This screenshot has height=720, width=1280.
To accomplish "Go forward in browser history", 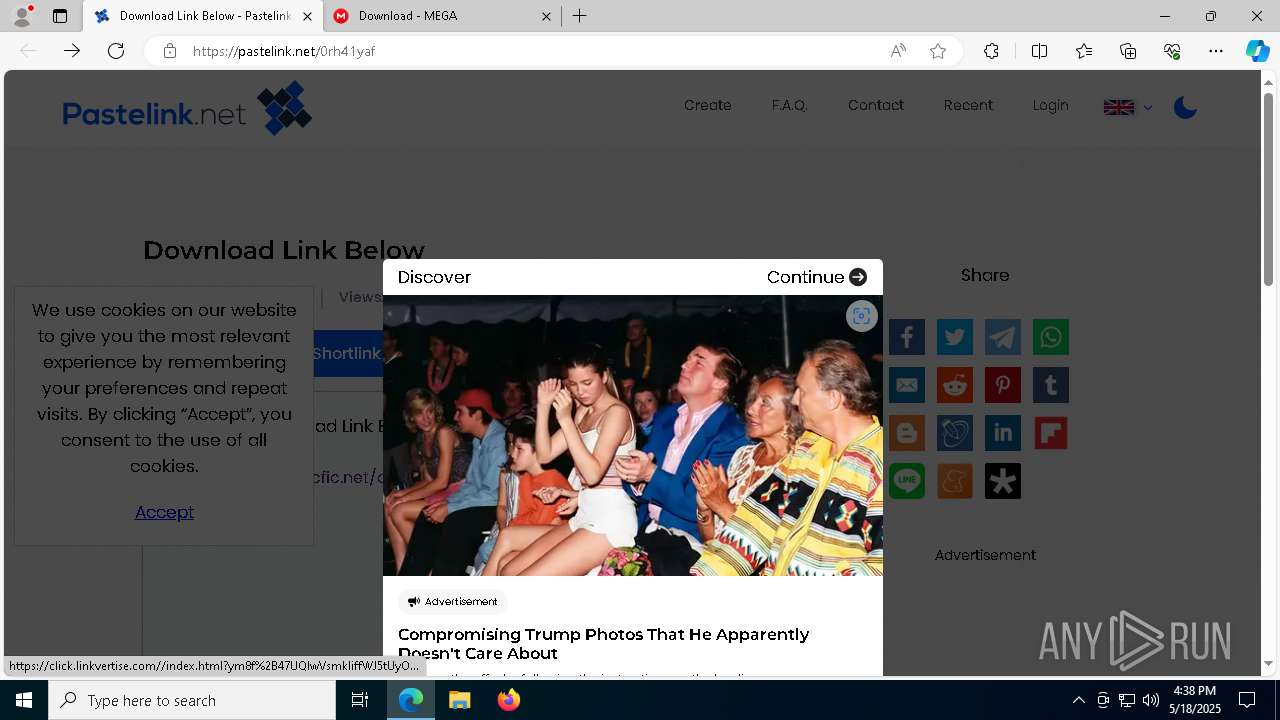I will click(72, 51).
